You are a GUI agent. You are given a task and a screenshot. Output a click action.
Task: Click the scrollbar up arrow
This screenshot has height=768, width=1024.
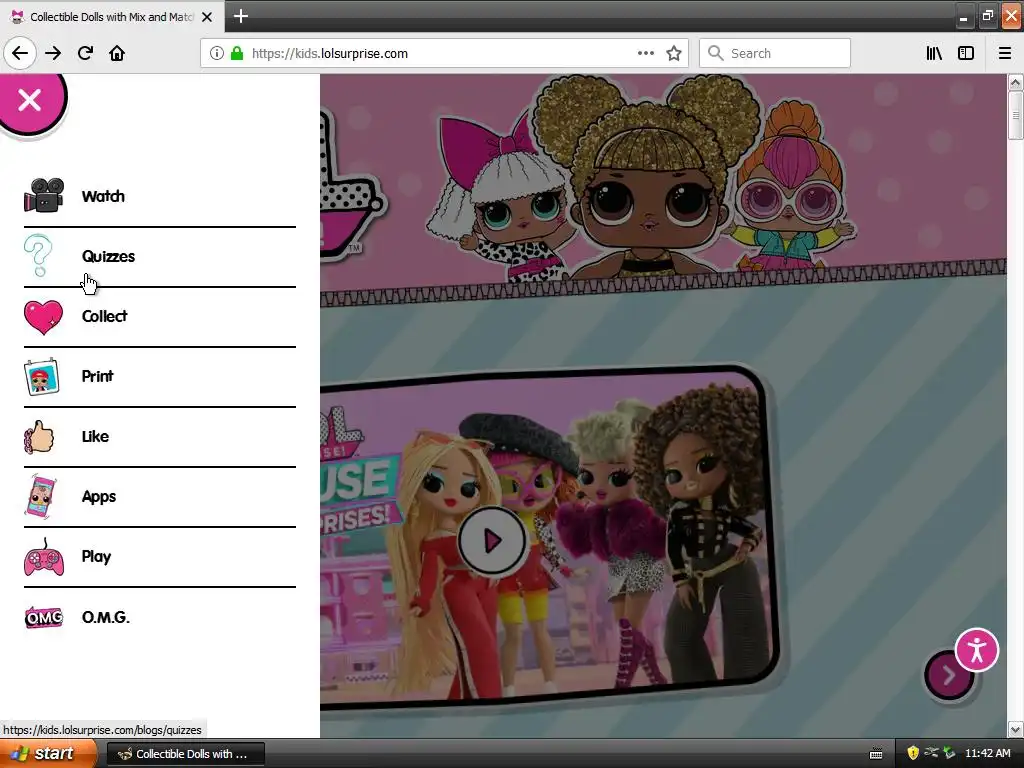coord(1015,82)
